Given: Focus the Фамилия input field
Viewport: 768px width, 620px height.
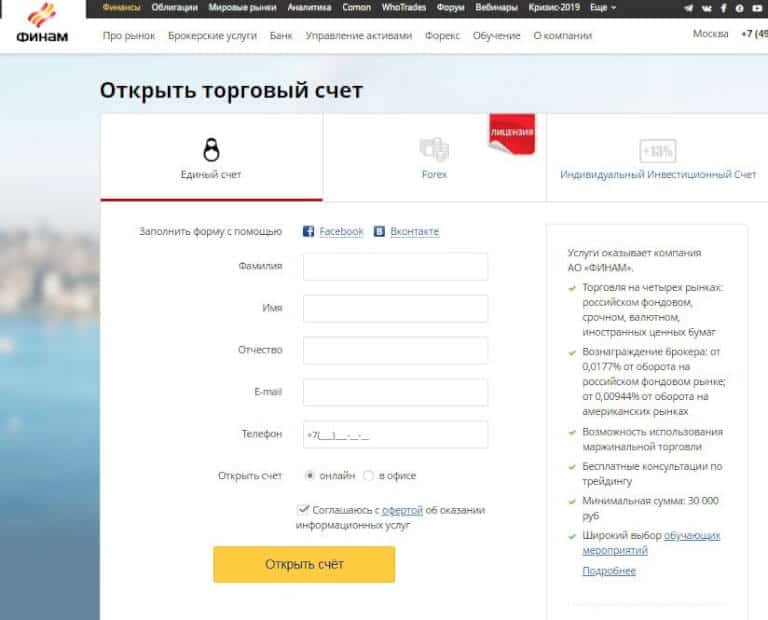Looking at the screenshot, I should (395, 266).
